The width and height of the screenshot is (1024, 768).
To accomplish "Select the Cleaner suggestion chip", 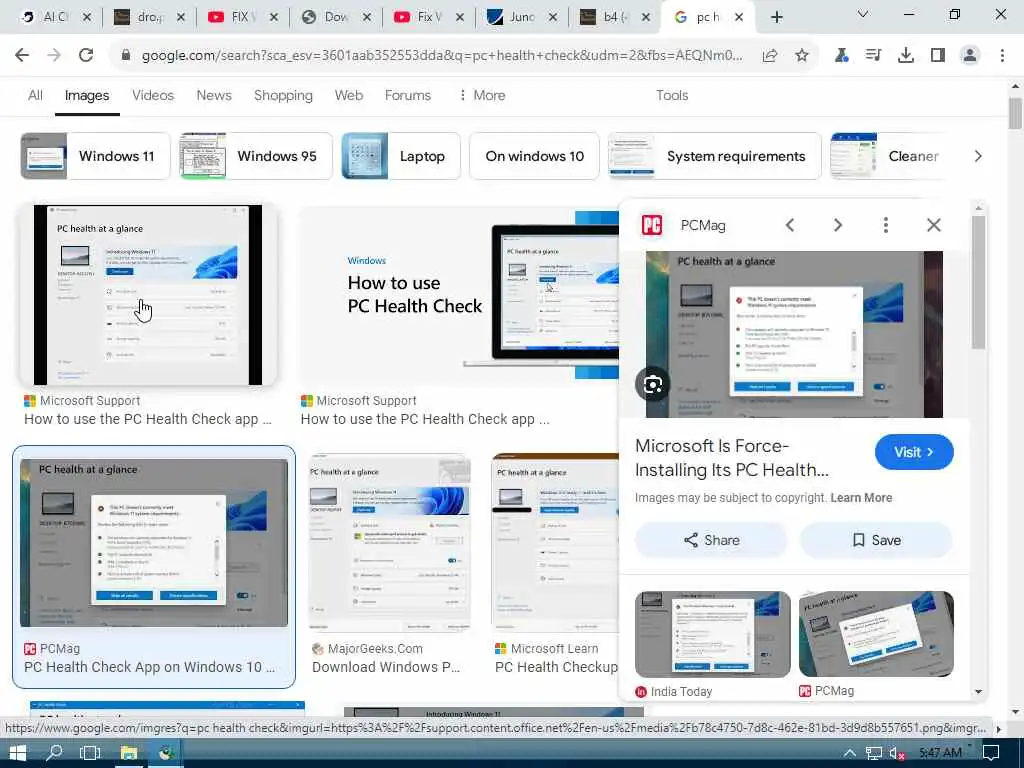I will coord(887,156).
